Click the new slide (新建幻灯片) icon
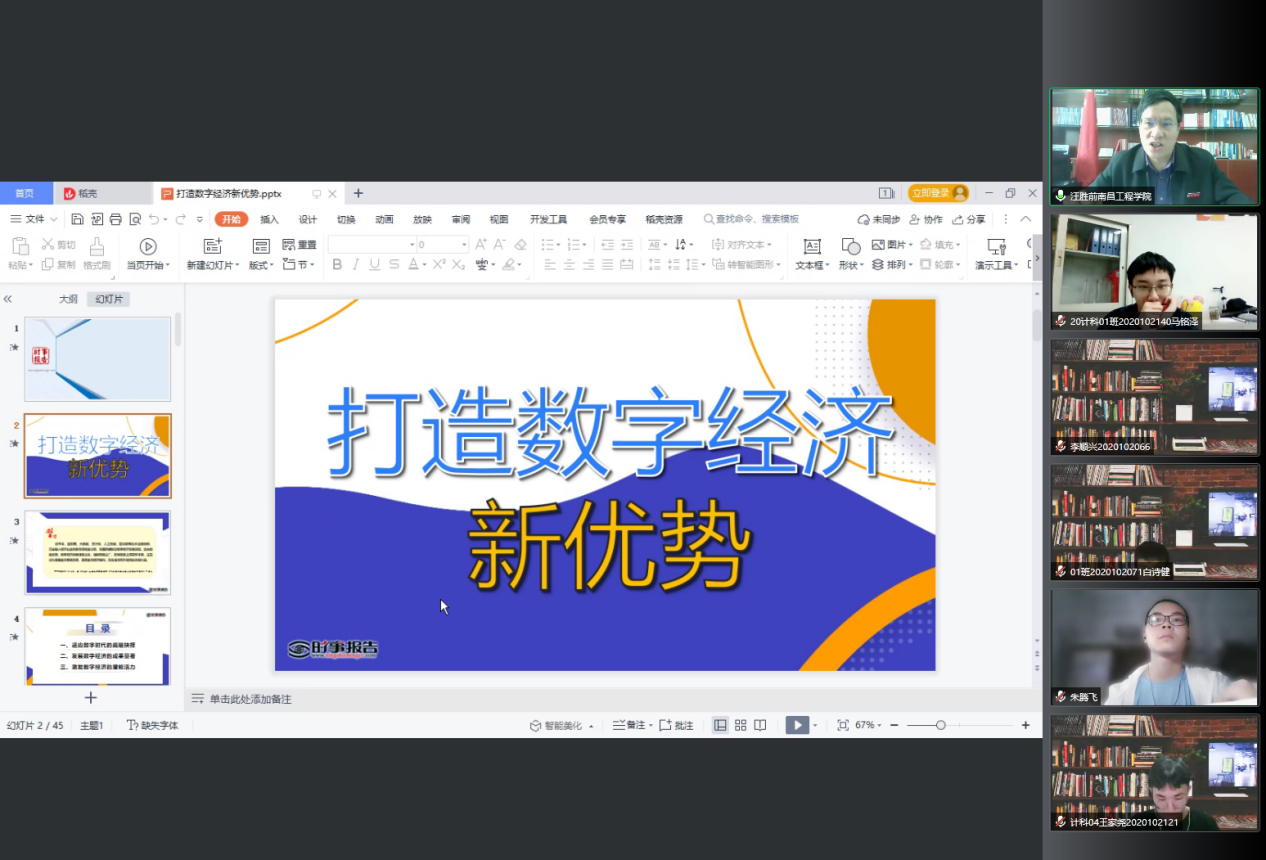Screen dimensions: 1266x860 tap(212, 246)
